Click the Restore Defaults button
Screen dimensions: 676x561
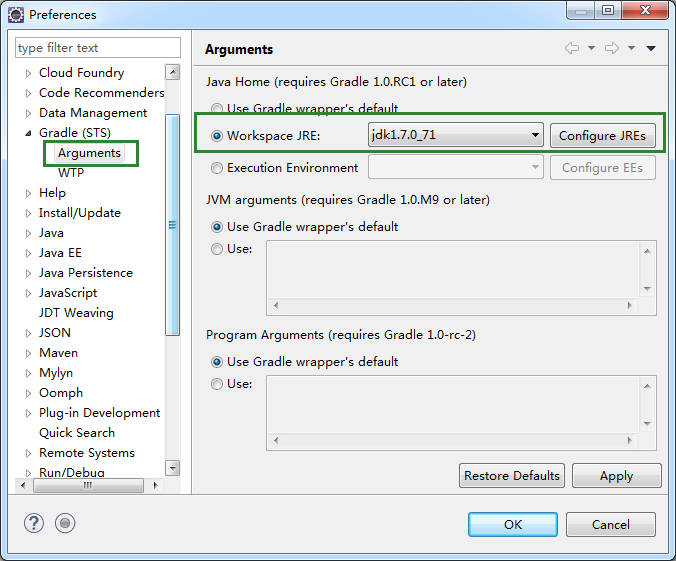point(512,476)
